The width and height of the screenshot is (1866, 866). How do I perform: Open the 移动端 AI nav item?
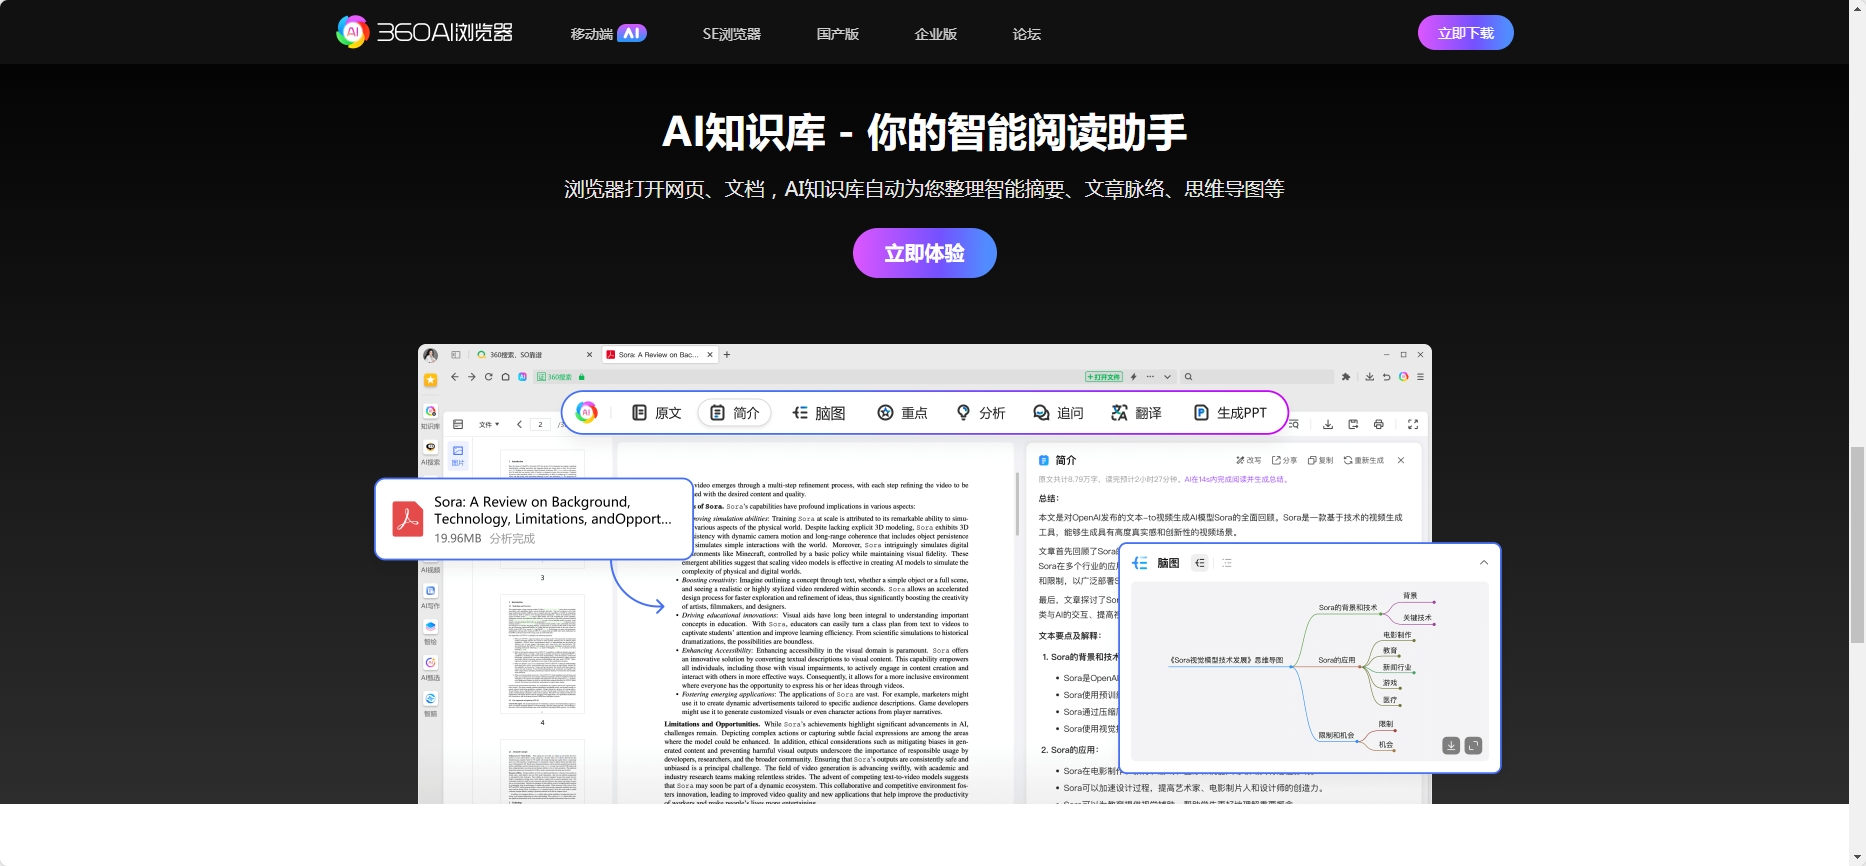point(608,33)
